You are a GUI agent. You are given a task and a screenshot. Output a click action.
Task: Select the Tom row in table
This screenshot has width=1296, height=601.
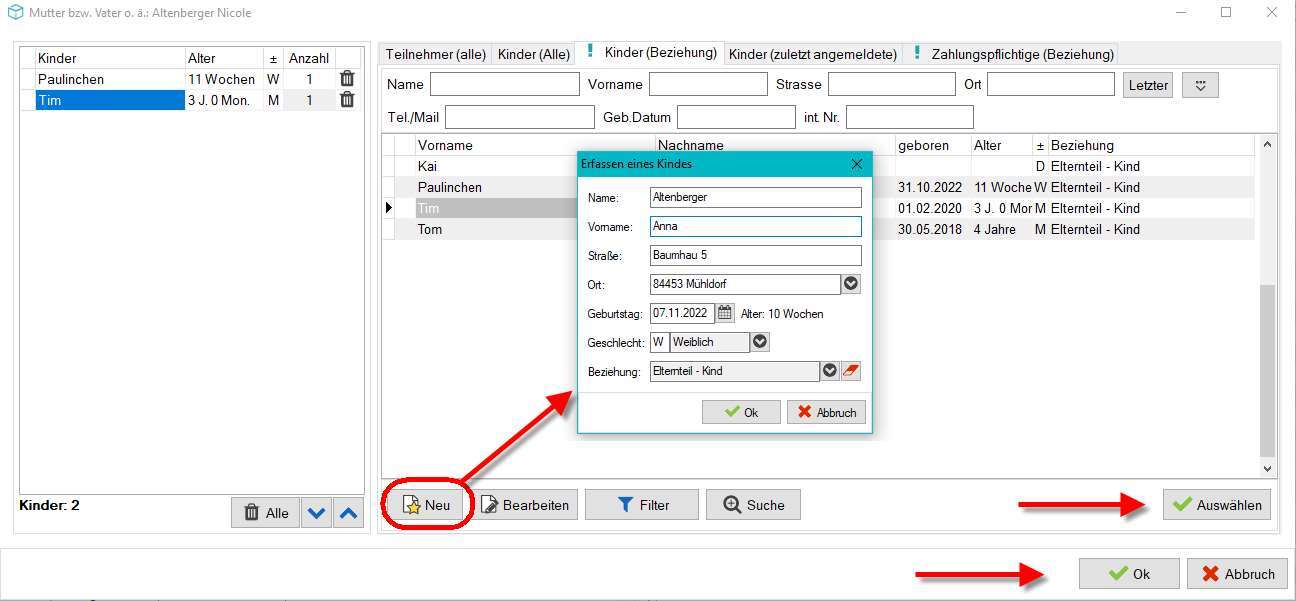click(x=819, y=229)
